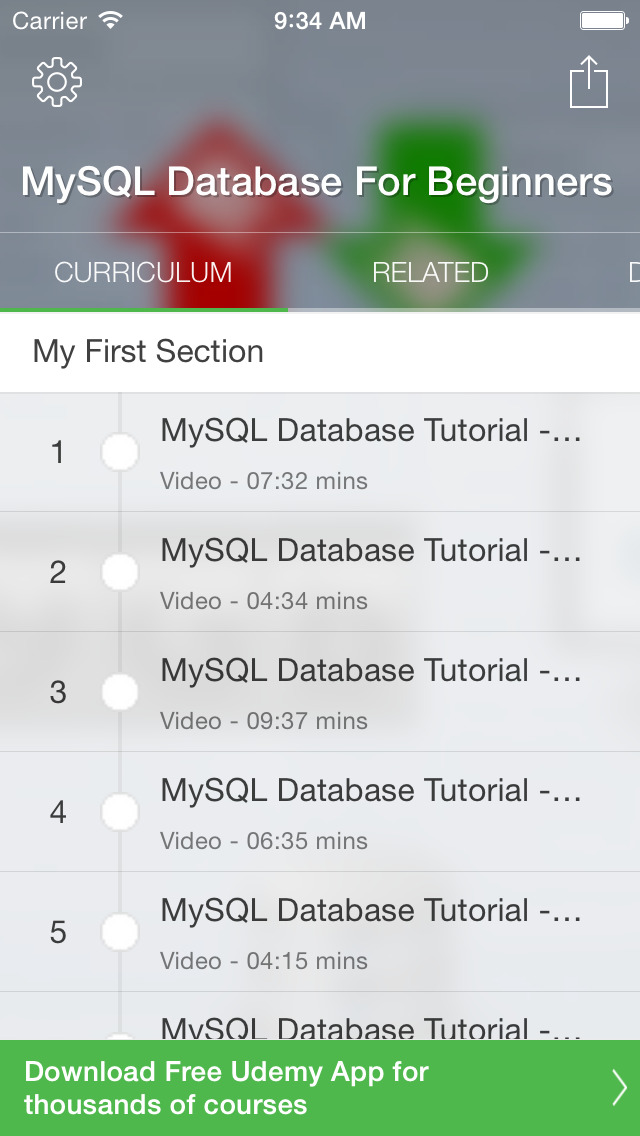Open settings via the gear icon
Image resolution: width=640 pixels, height=1136 pixels.
coord(57,83)
